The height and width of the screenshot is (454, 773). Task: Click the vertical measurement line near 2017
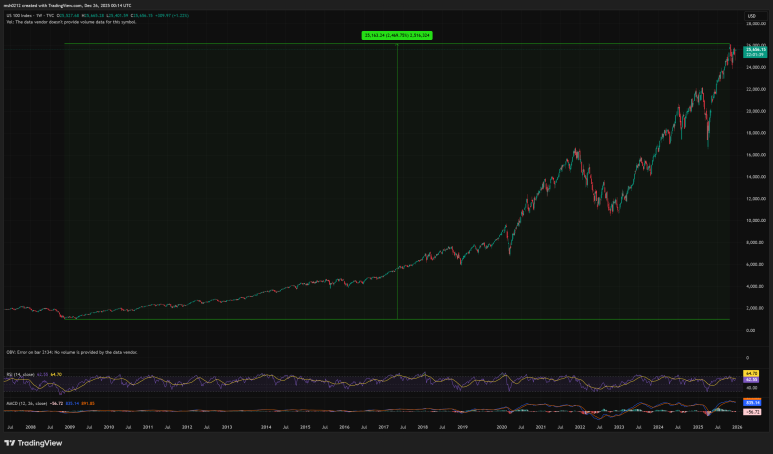(x=397, y=180)
